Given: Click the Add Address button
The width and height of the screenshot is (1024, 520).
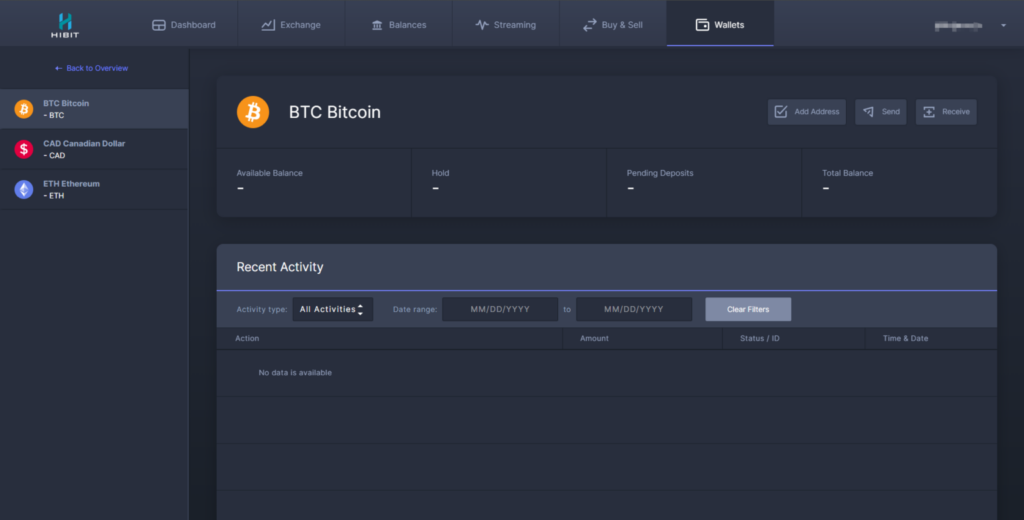Looking at the screenshot, I should point(807,112).
